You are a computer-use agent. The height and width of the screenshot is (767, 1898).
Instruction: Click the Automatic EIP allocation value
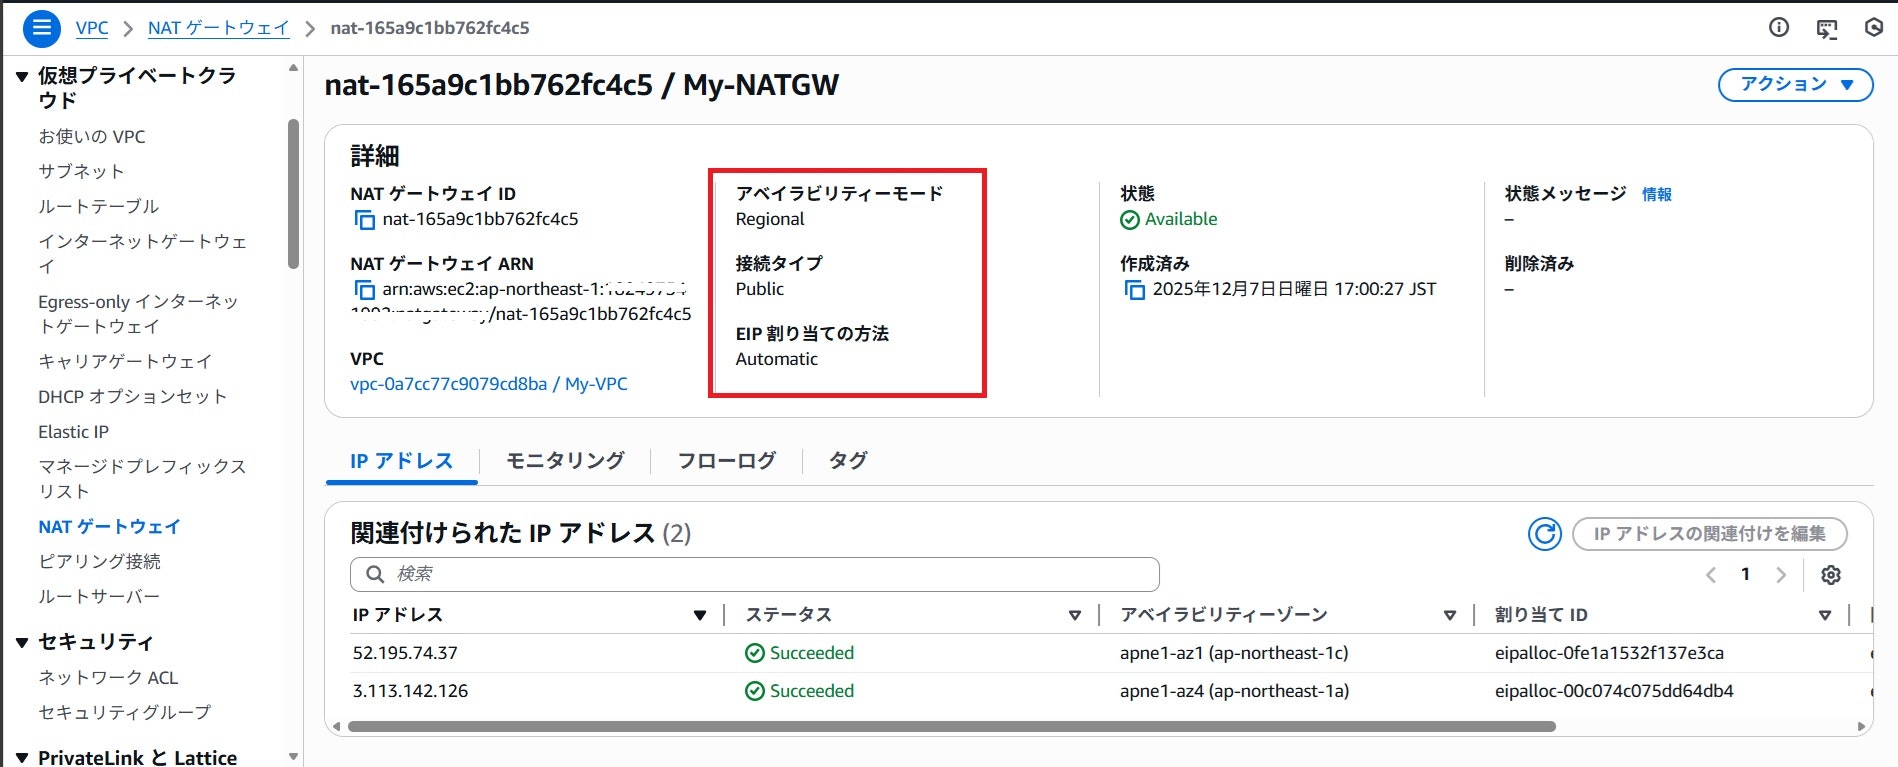[777, 359]
